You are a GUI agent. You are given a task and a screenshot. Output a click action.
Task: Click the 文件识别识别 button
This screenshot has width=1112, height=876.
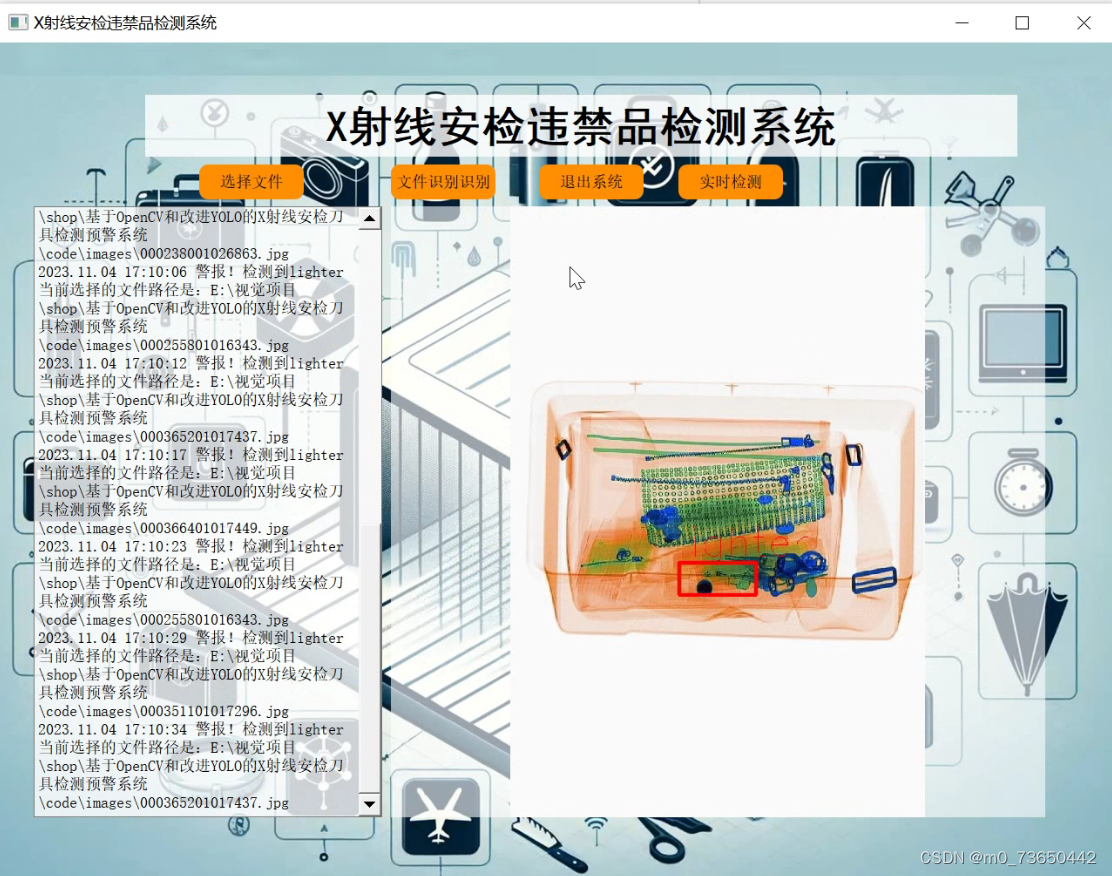[x=442, y=181]
